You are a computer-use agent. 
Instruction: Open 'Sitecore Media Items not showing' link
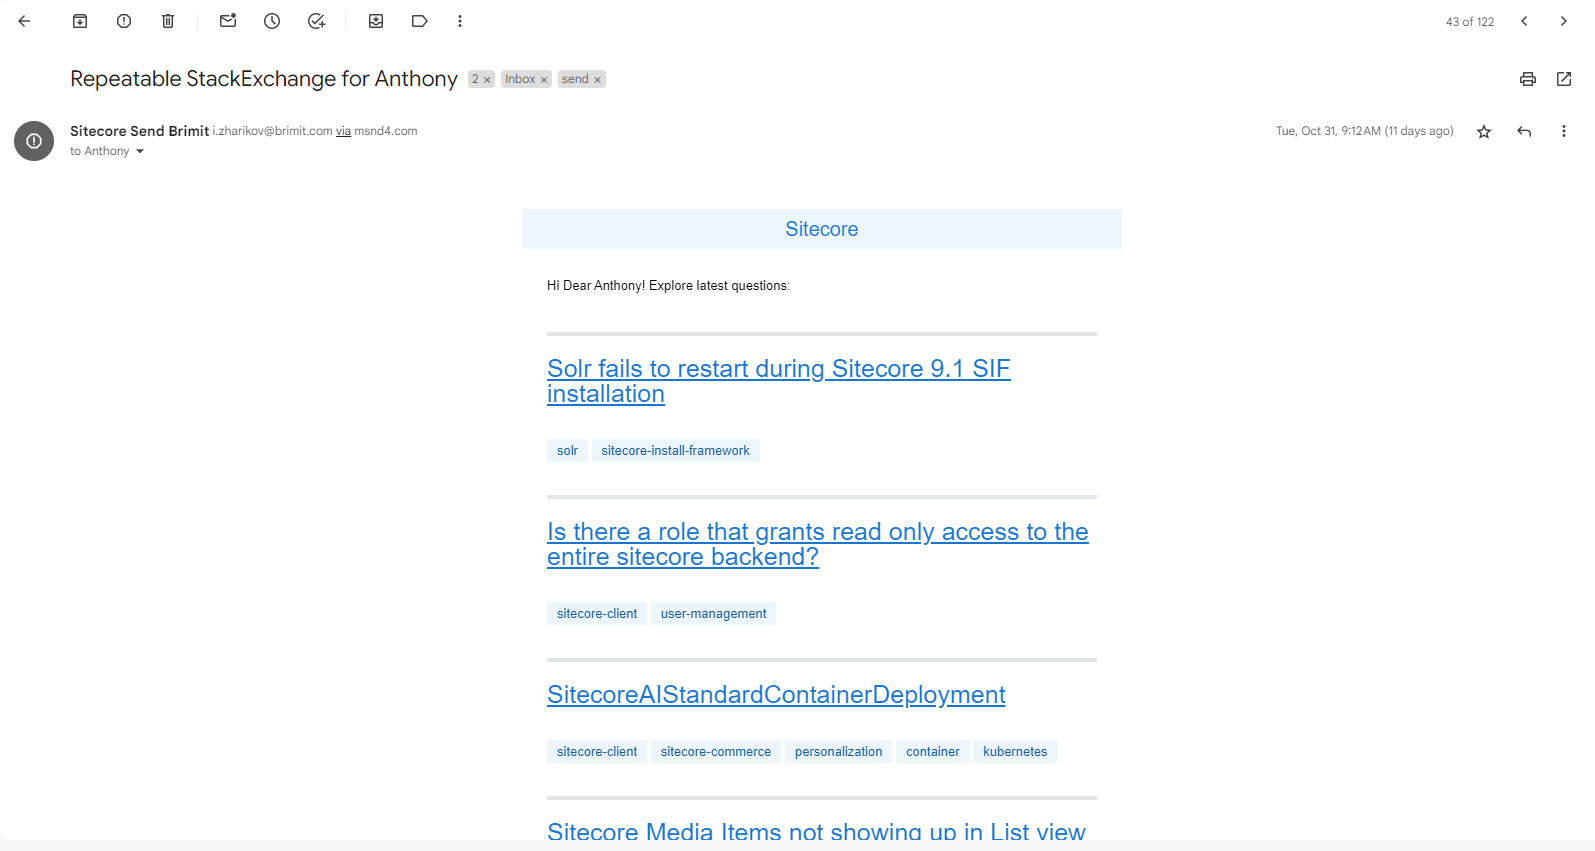pos(816,830)
